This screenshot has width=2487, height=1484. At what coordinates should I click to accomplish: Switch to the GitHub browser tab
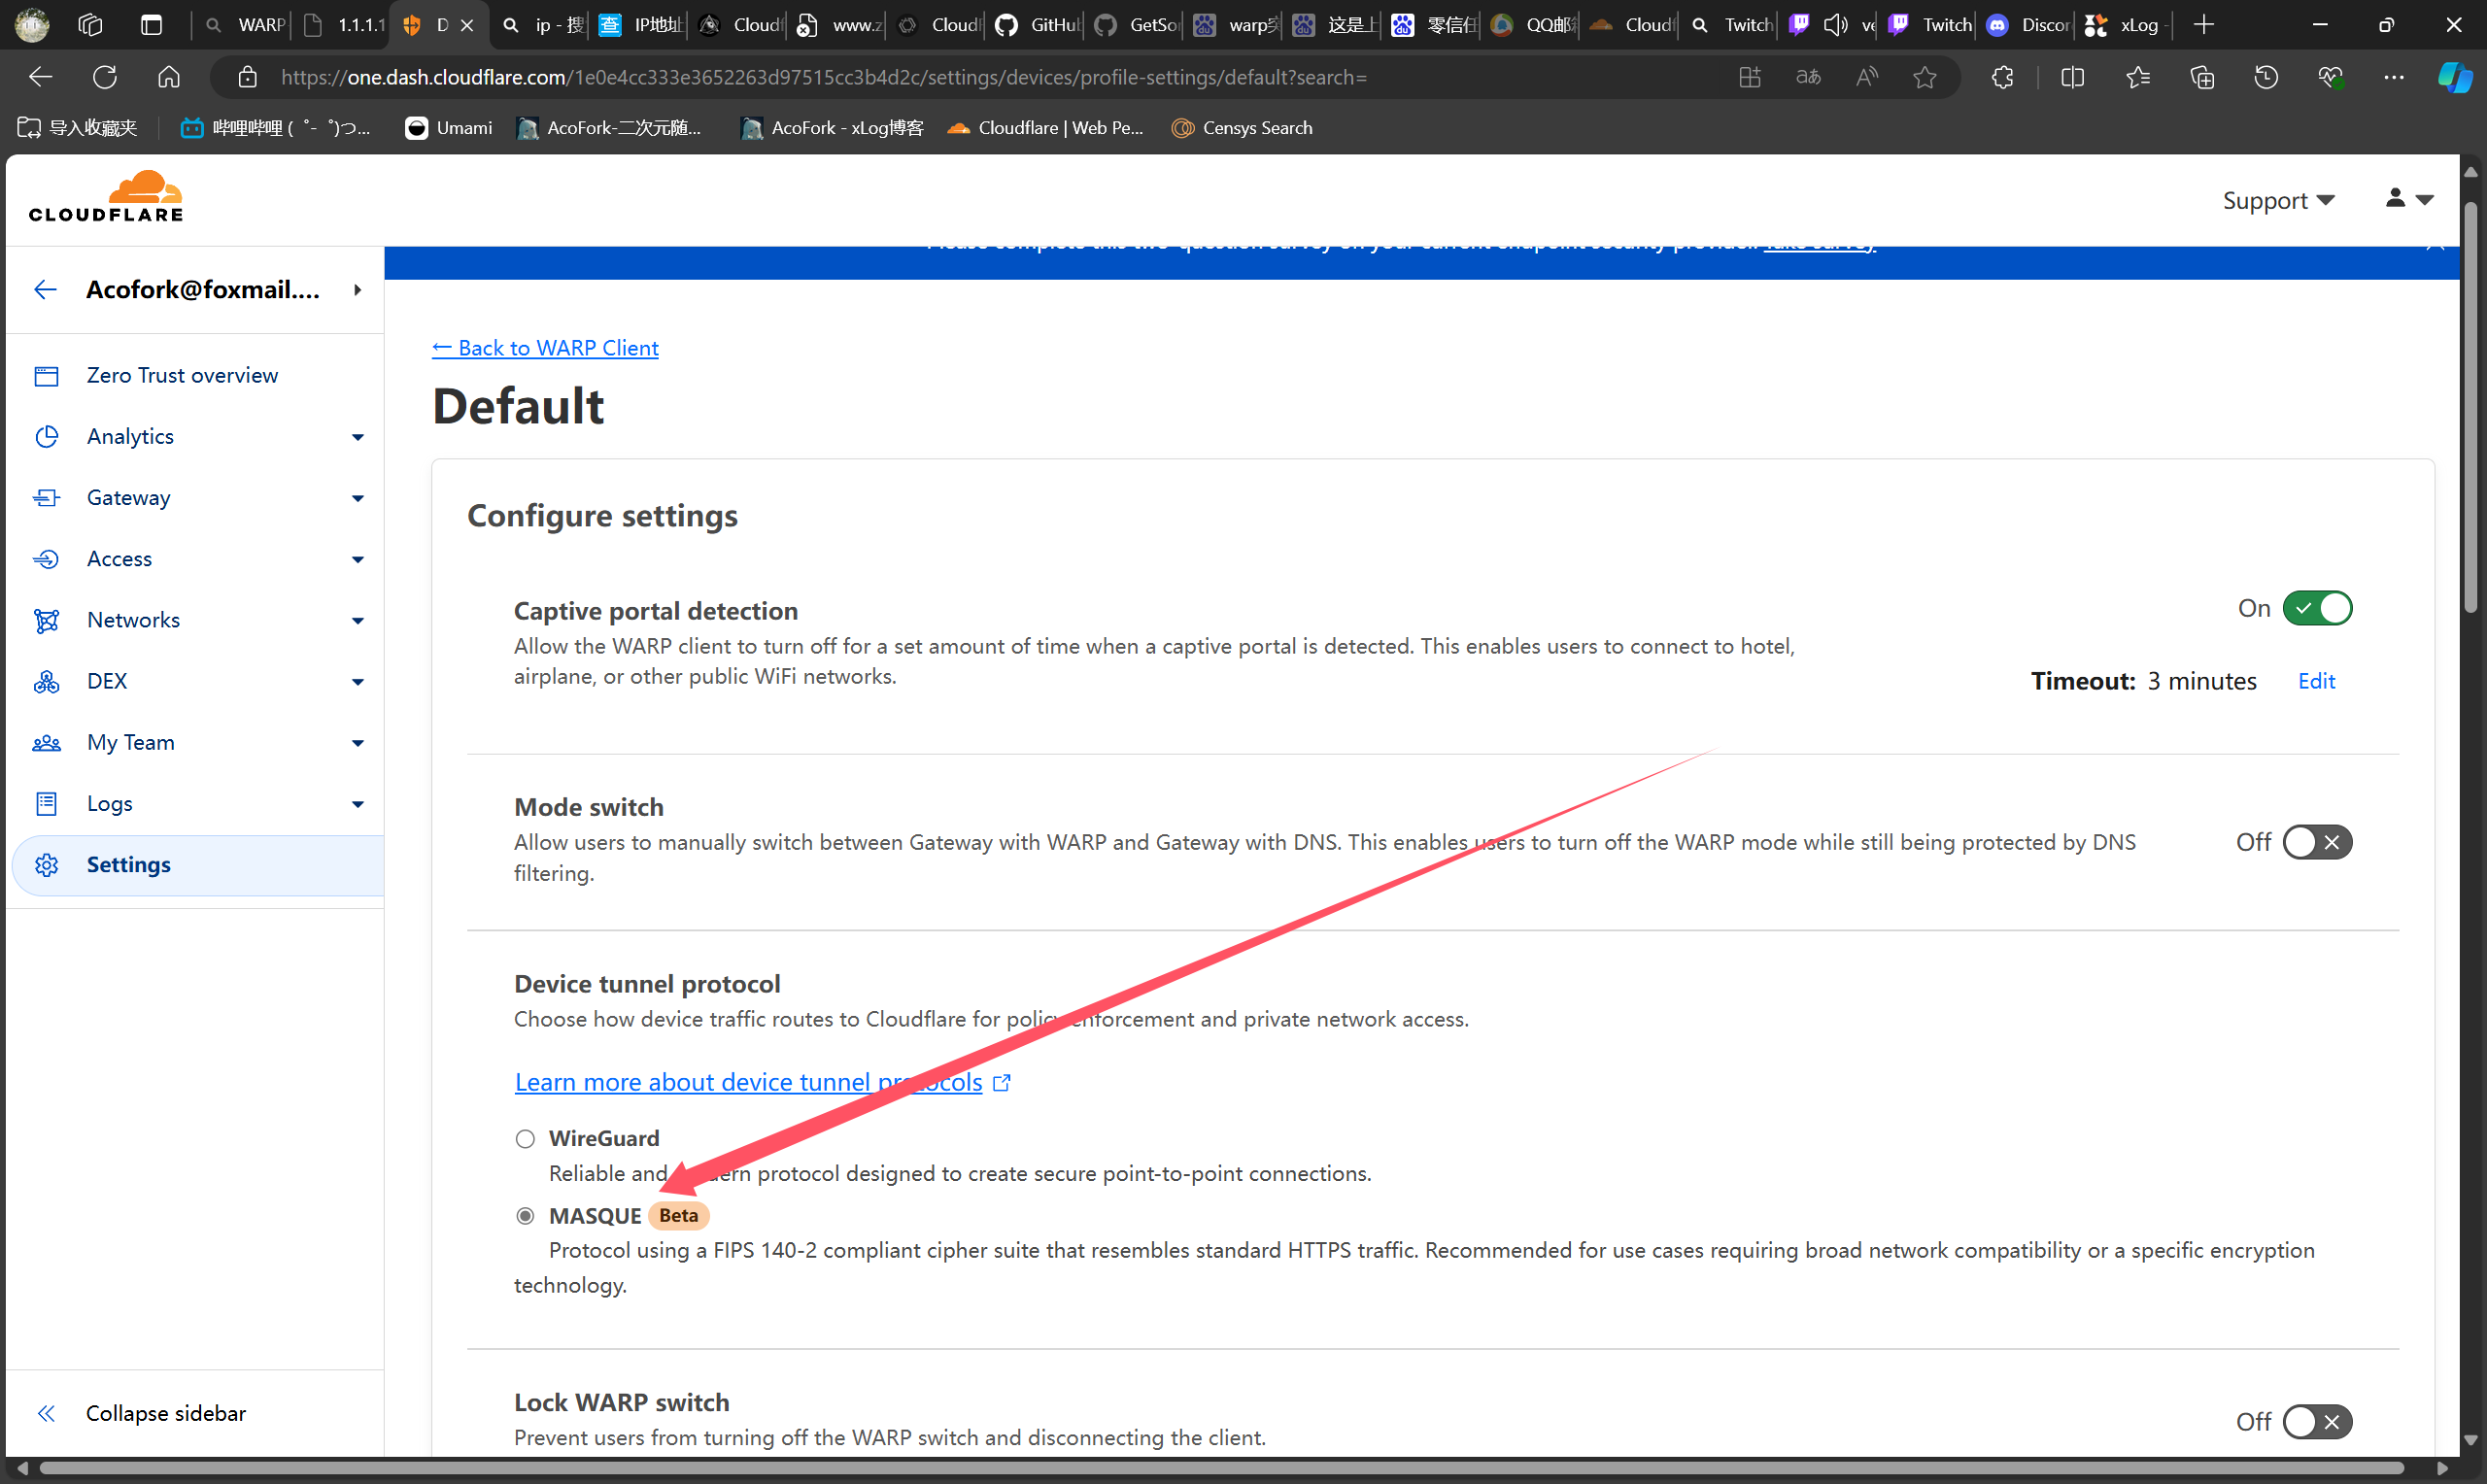tap(1037, 25)
